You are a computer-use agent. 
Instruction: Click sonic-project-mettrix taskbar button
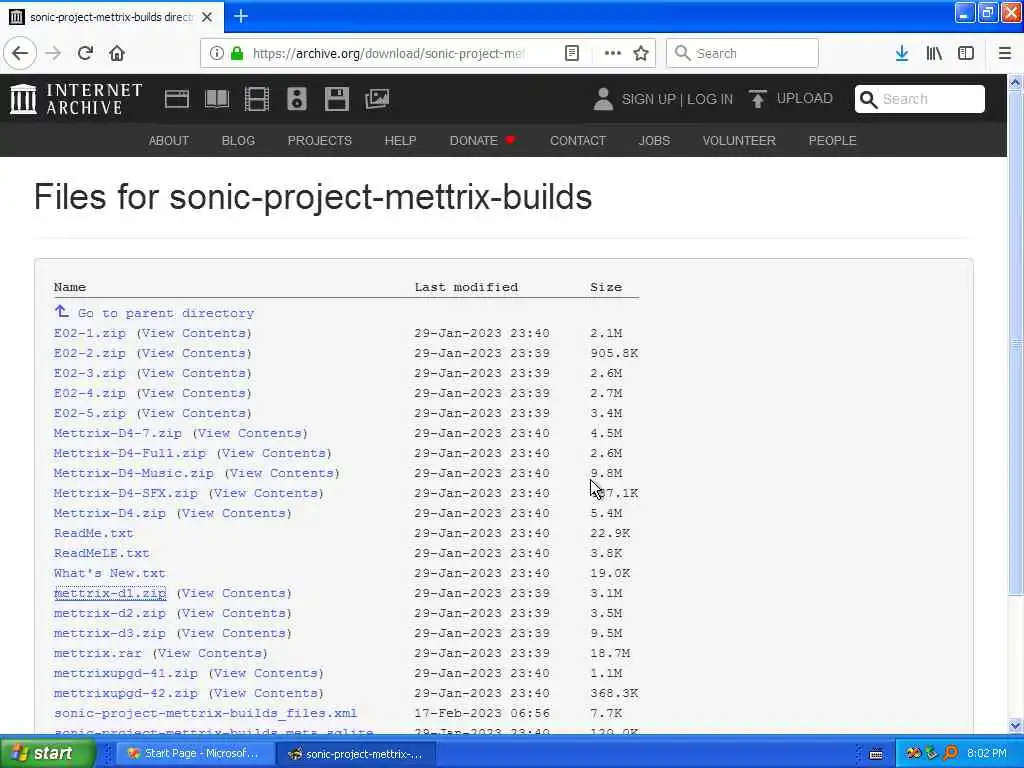pyautogui.click(x=357, y=754)
